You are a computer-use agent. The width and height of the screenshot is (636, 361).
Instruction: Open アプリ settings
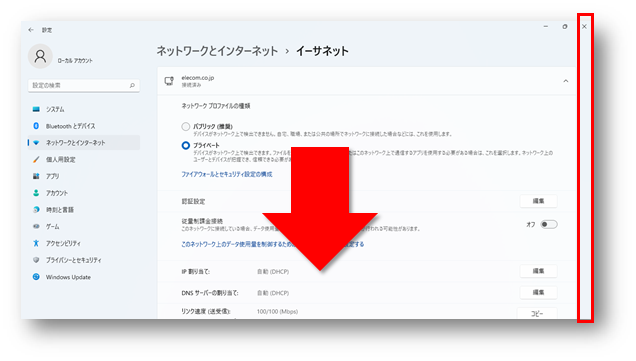84,176
